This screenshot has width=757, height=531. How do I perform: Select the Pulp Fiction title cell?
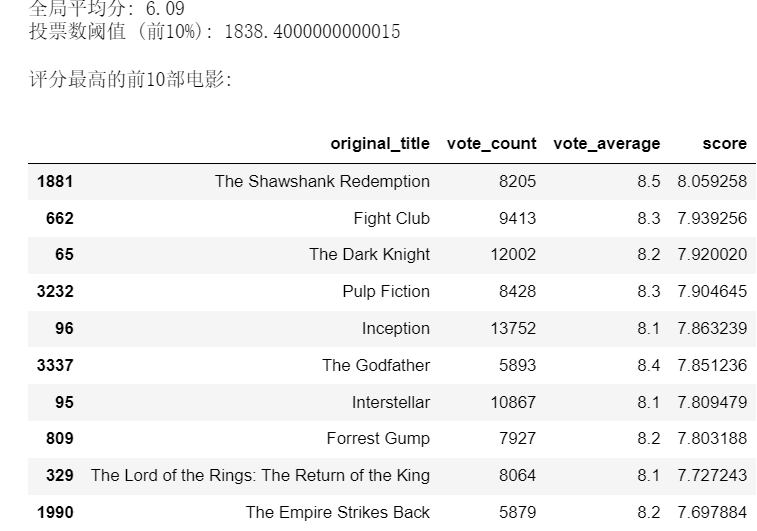(385, 291)
